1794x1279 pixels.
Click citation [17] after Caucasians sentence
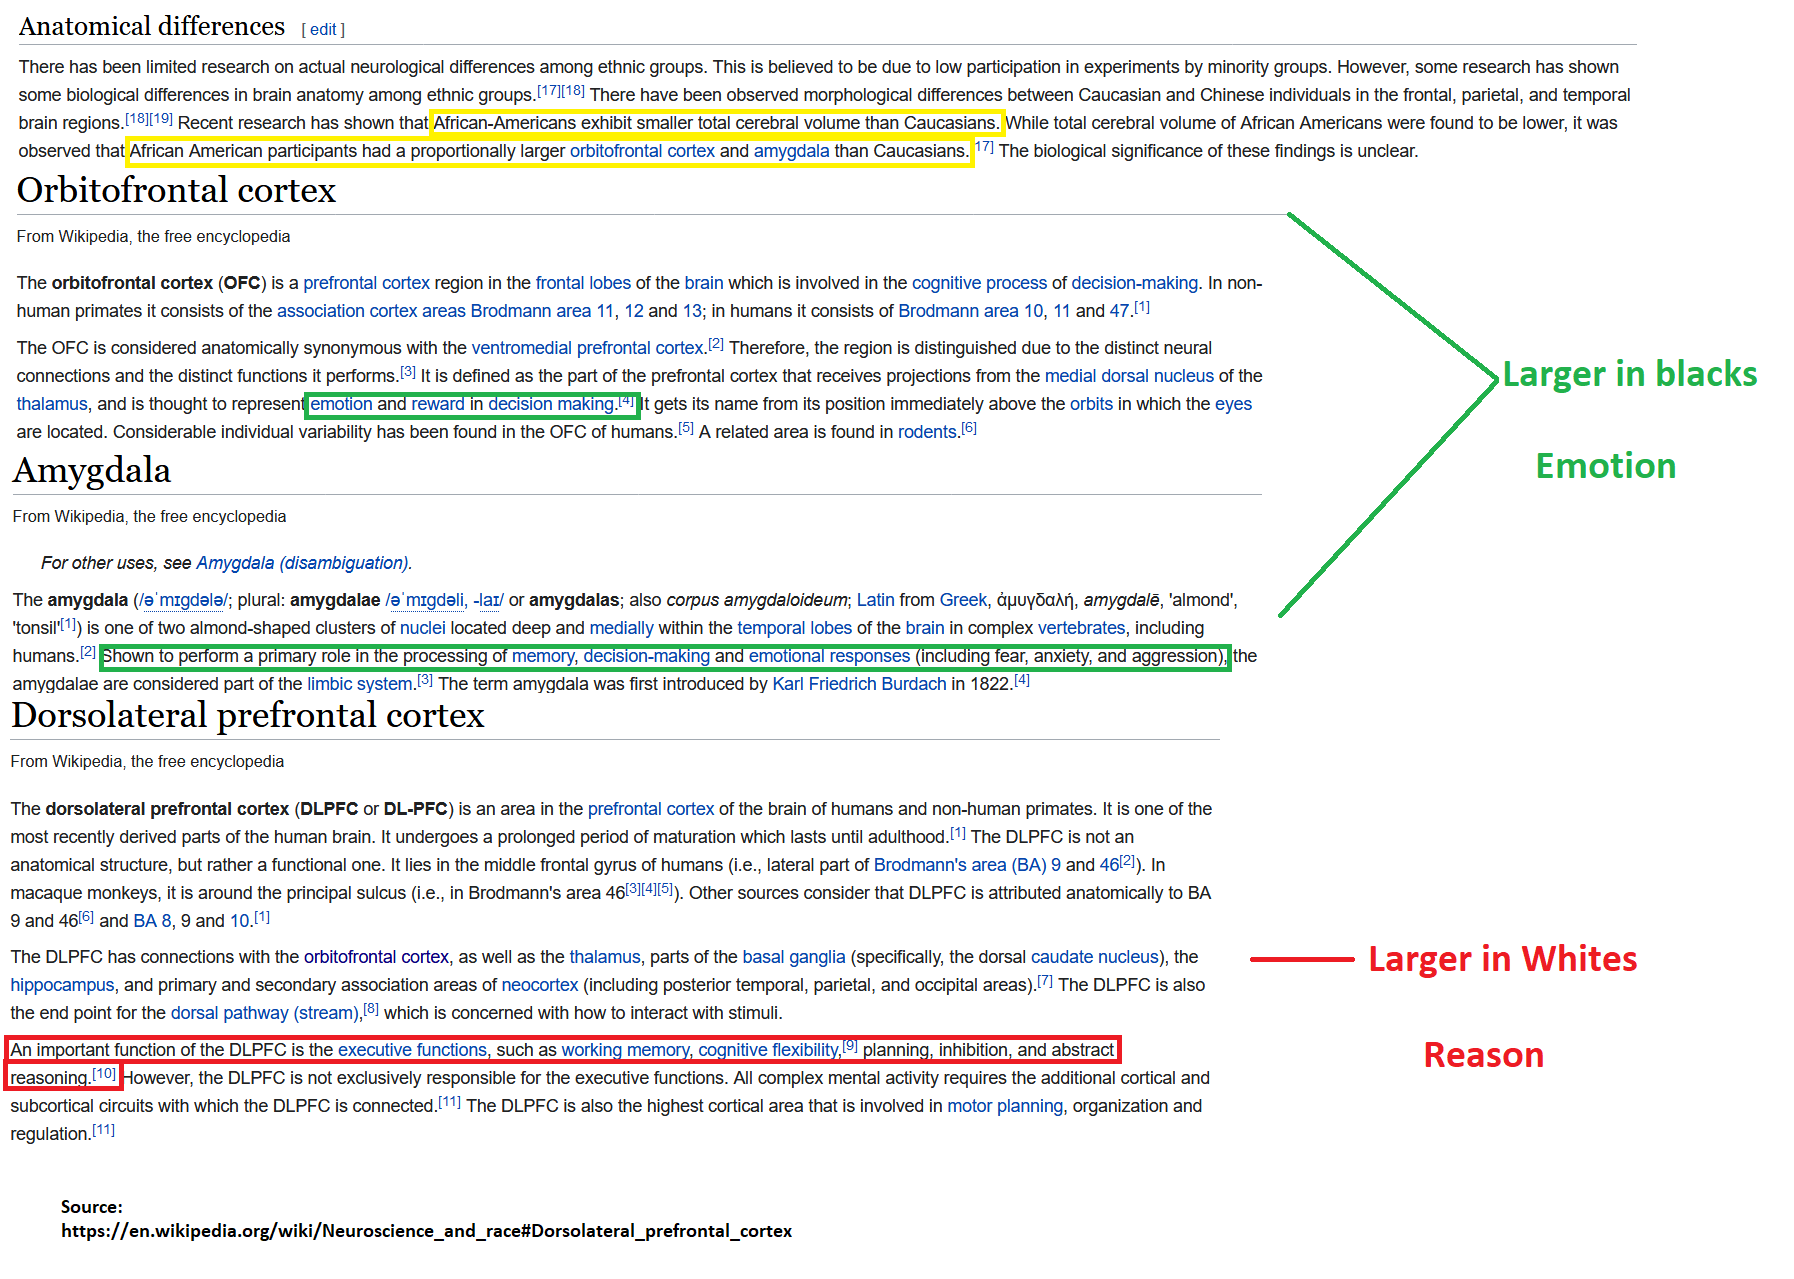(984, 147)
